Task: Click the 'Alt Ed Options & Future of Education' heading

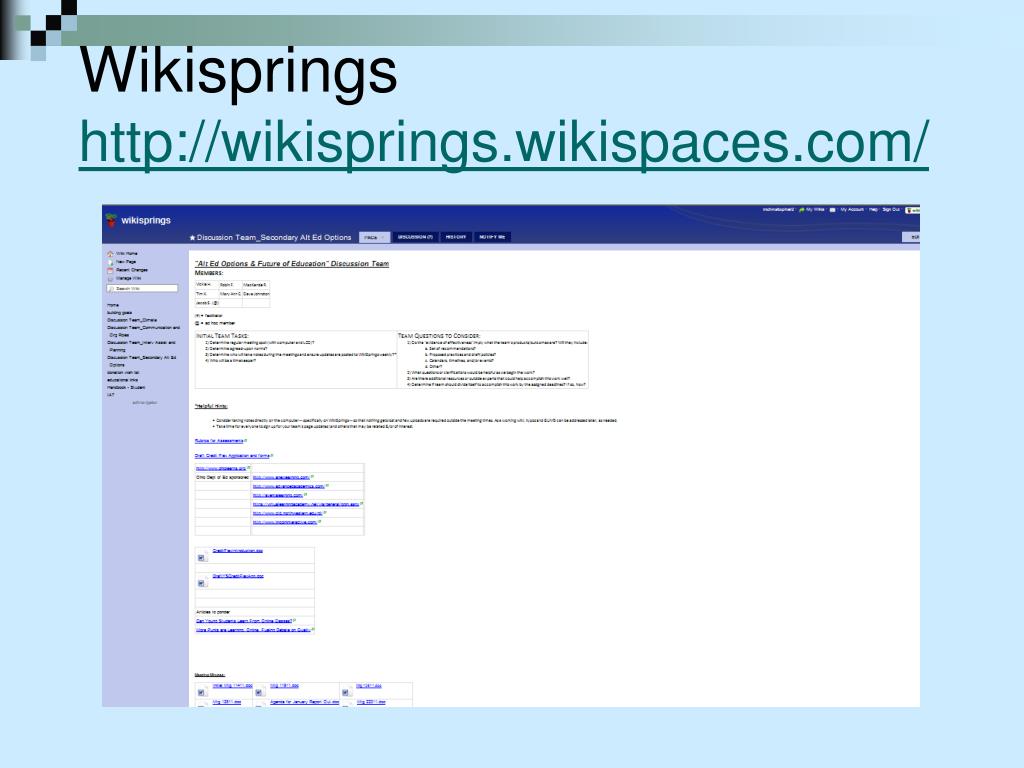Action: (x=292, y=264)
